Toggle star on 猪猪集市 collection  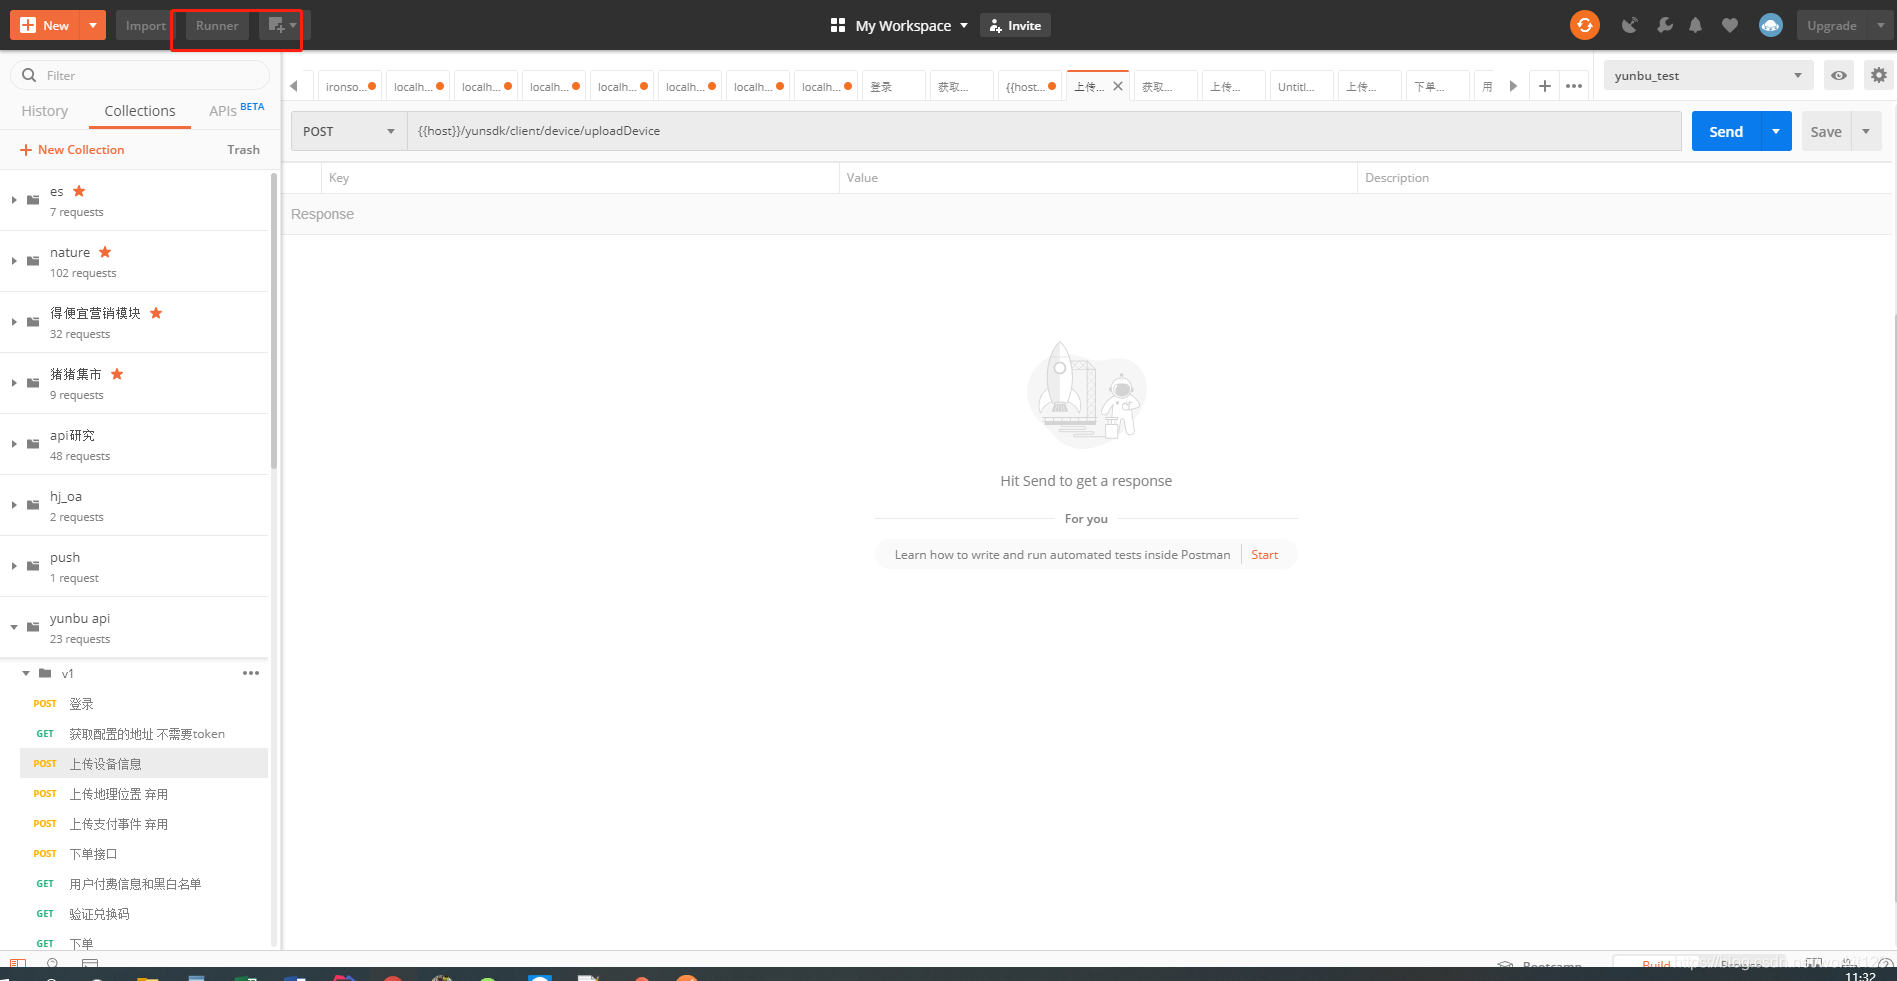(x=117, y=374)
